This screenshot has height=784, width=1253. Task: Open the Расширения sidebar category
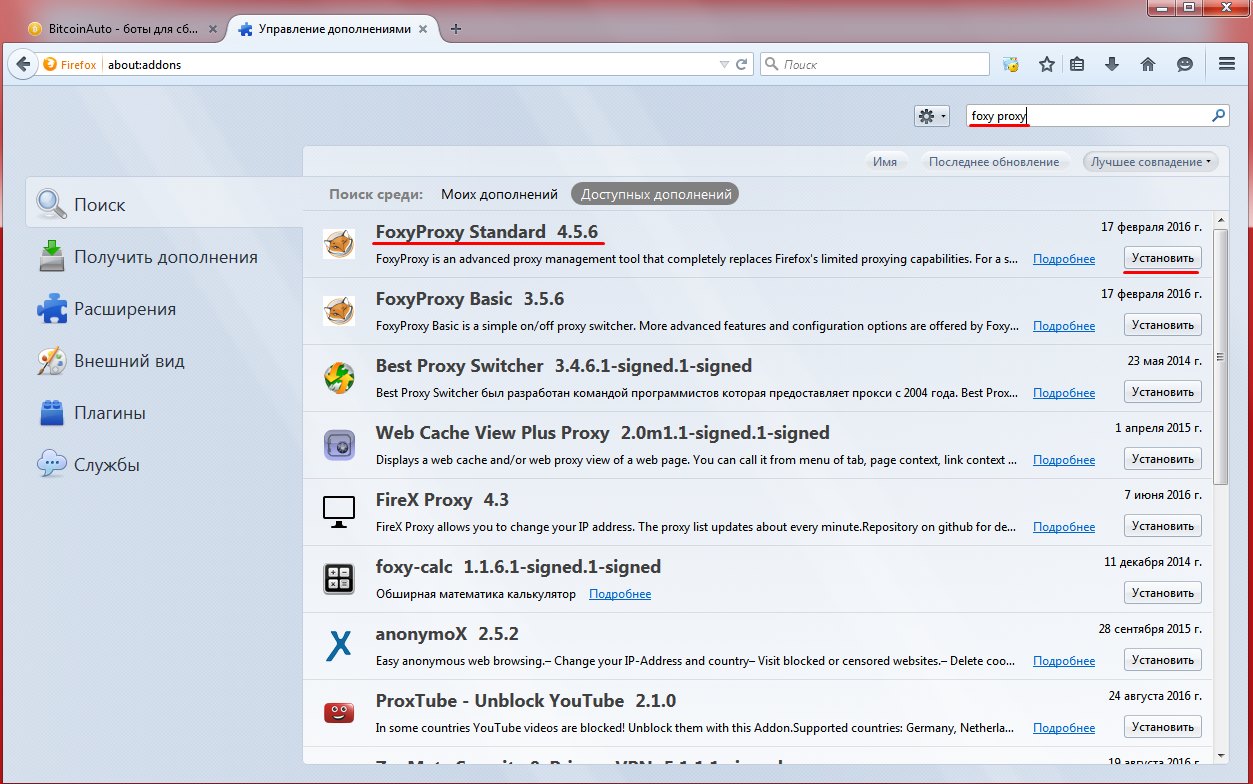(165, 309)
